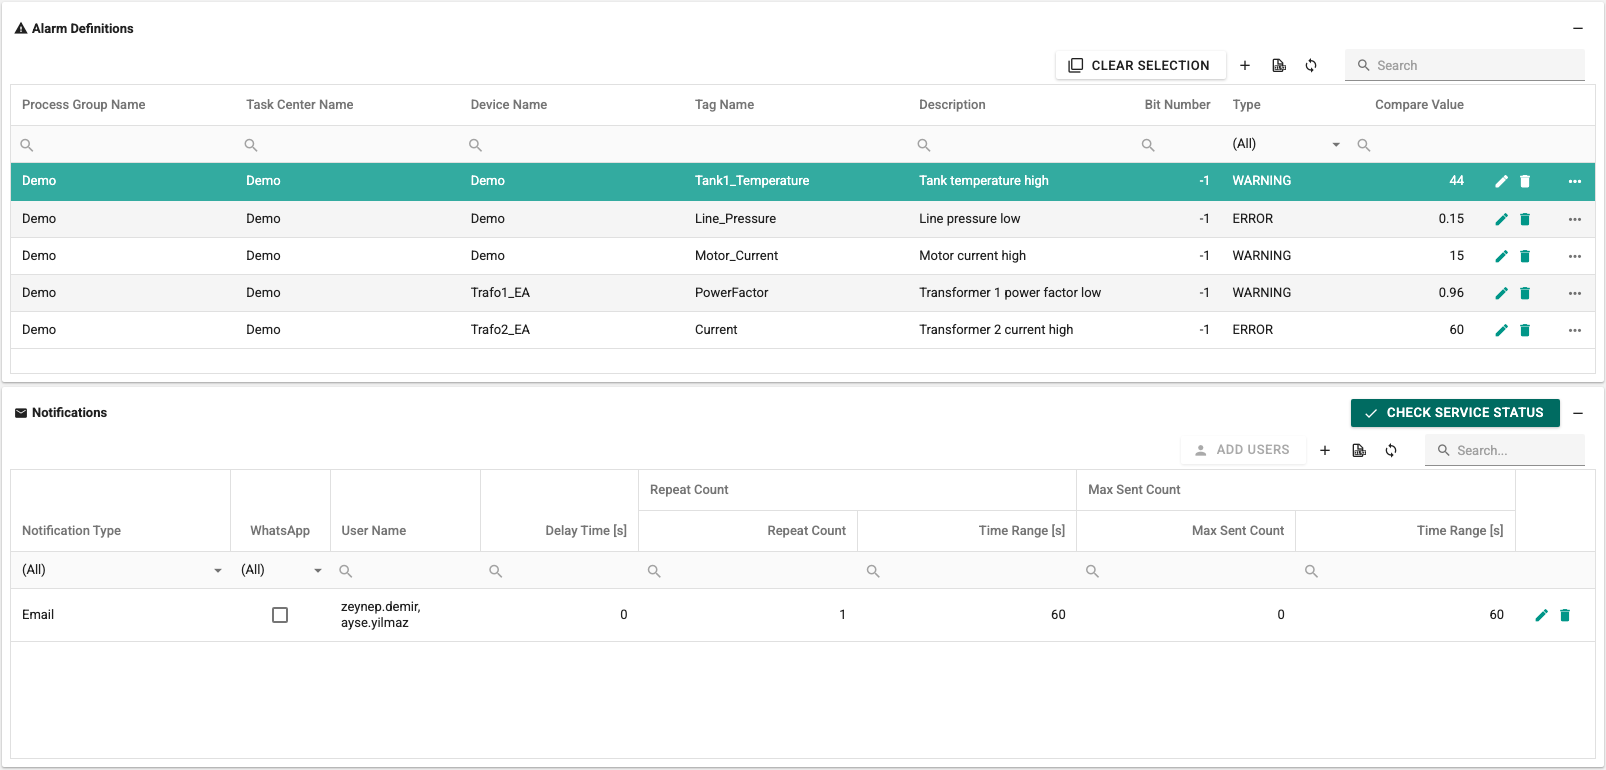Click the Clear Selection button
The width and height of the screenshot is (1606, 770).
pyautogui.click(x=1139, y=65)
